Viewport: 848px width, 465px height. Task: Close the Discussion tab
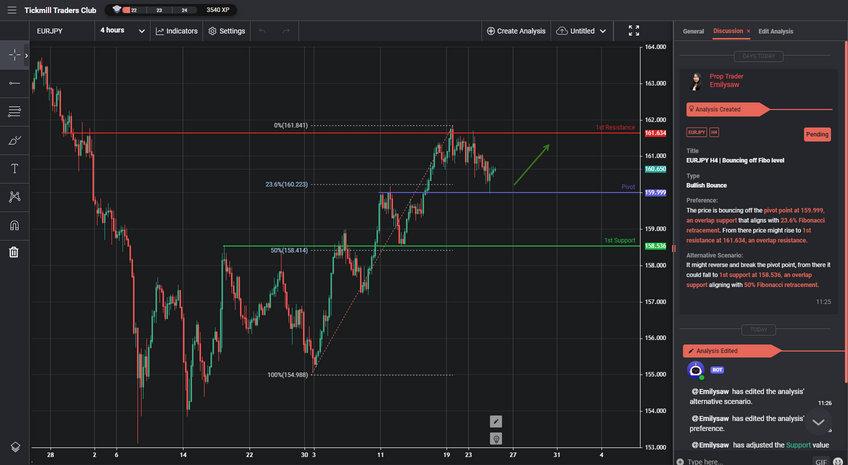[x=748, y=31]
